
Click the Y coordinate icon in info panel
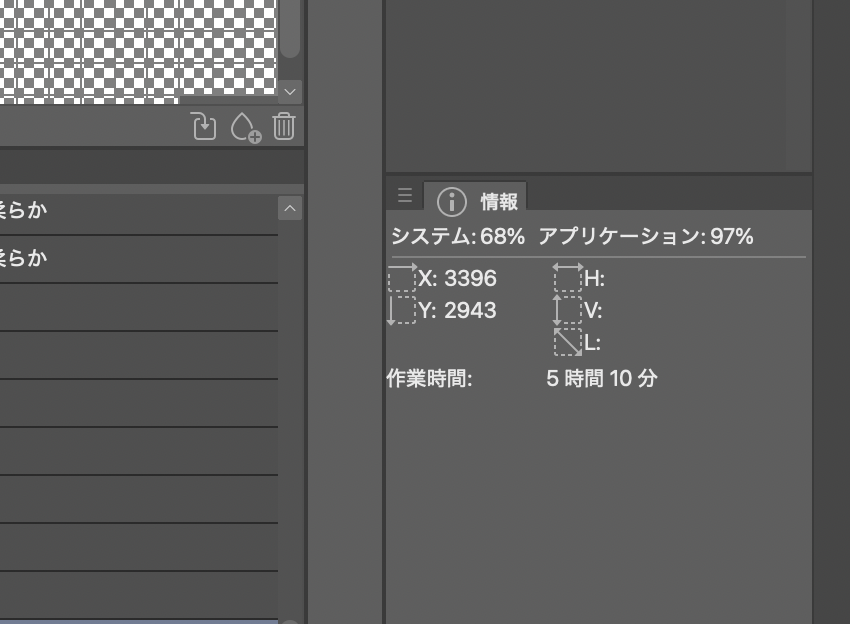click(x=402, y=310)
